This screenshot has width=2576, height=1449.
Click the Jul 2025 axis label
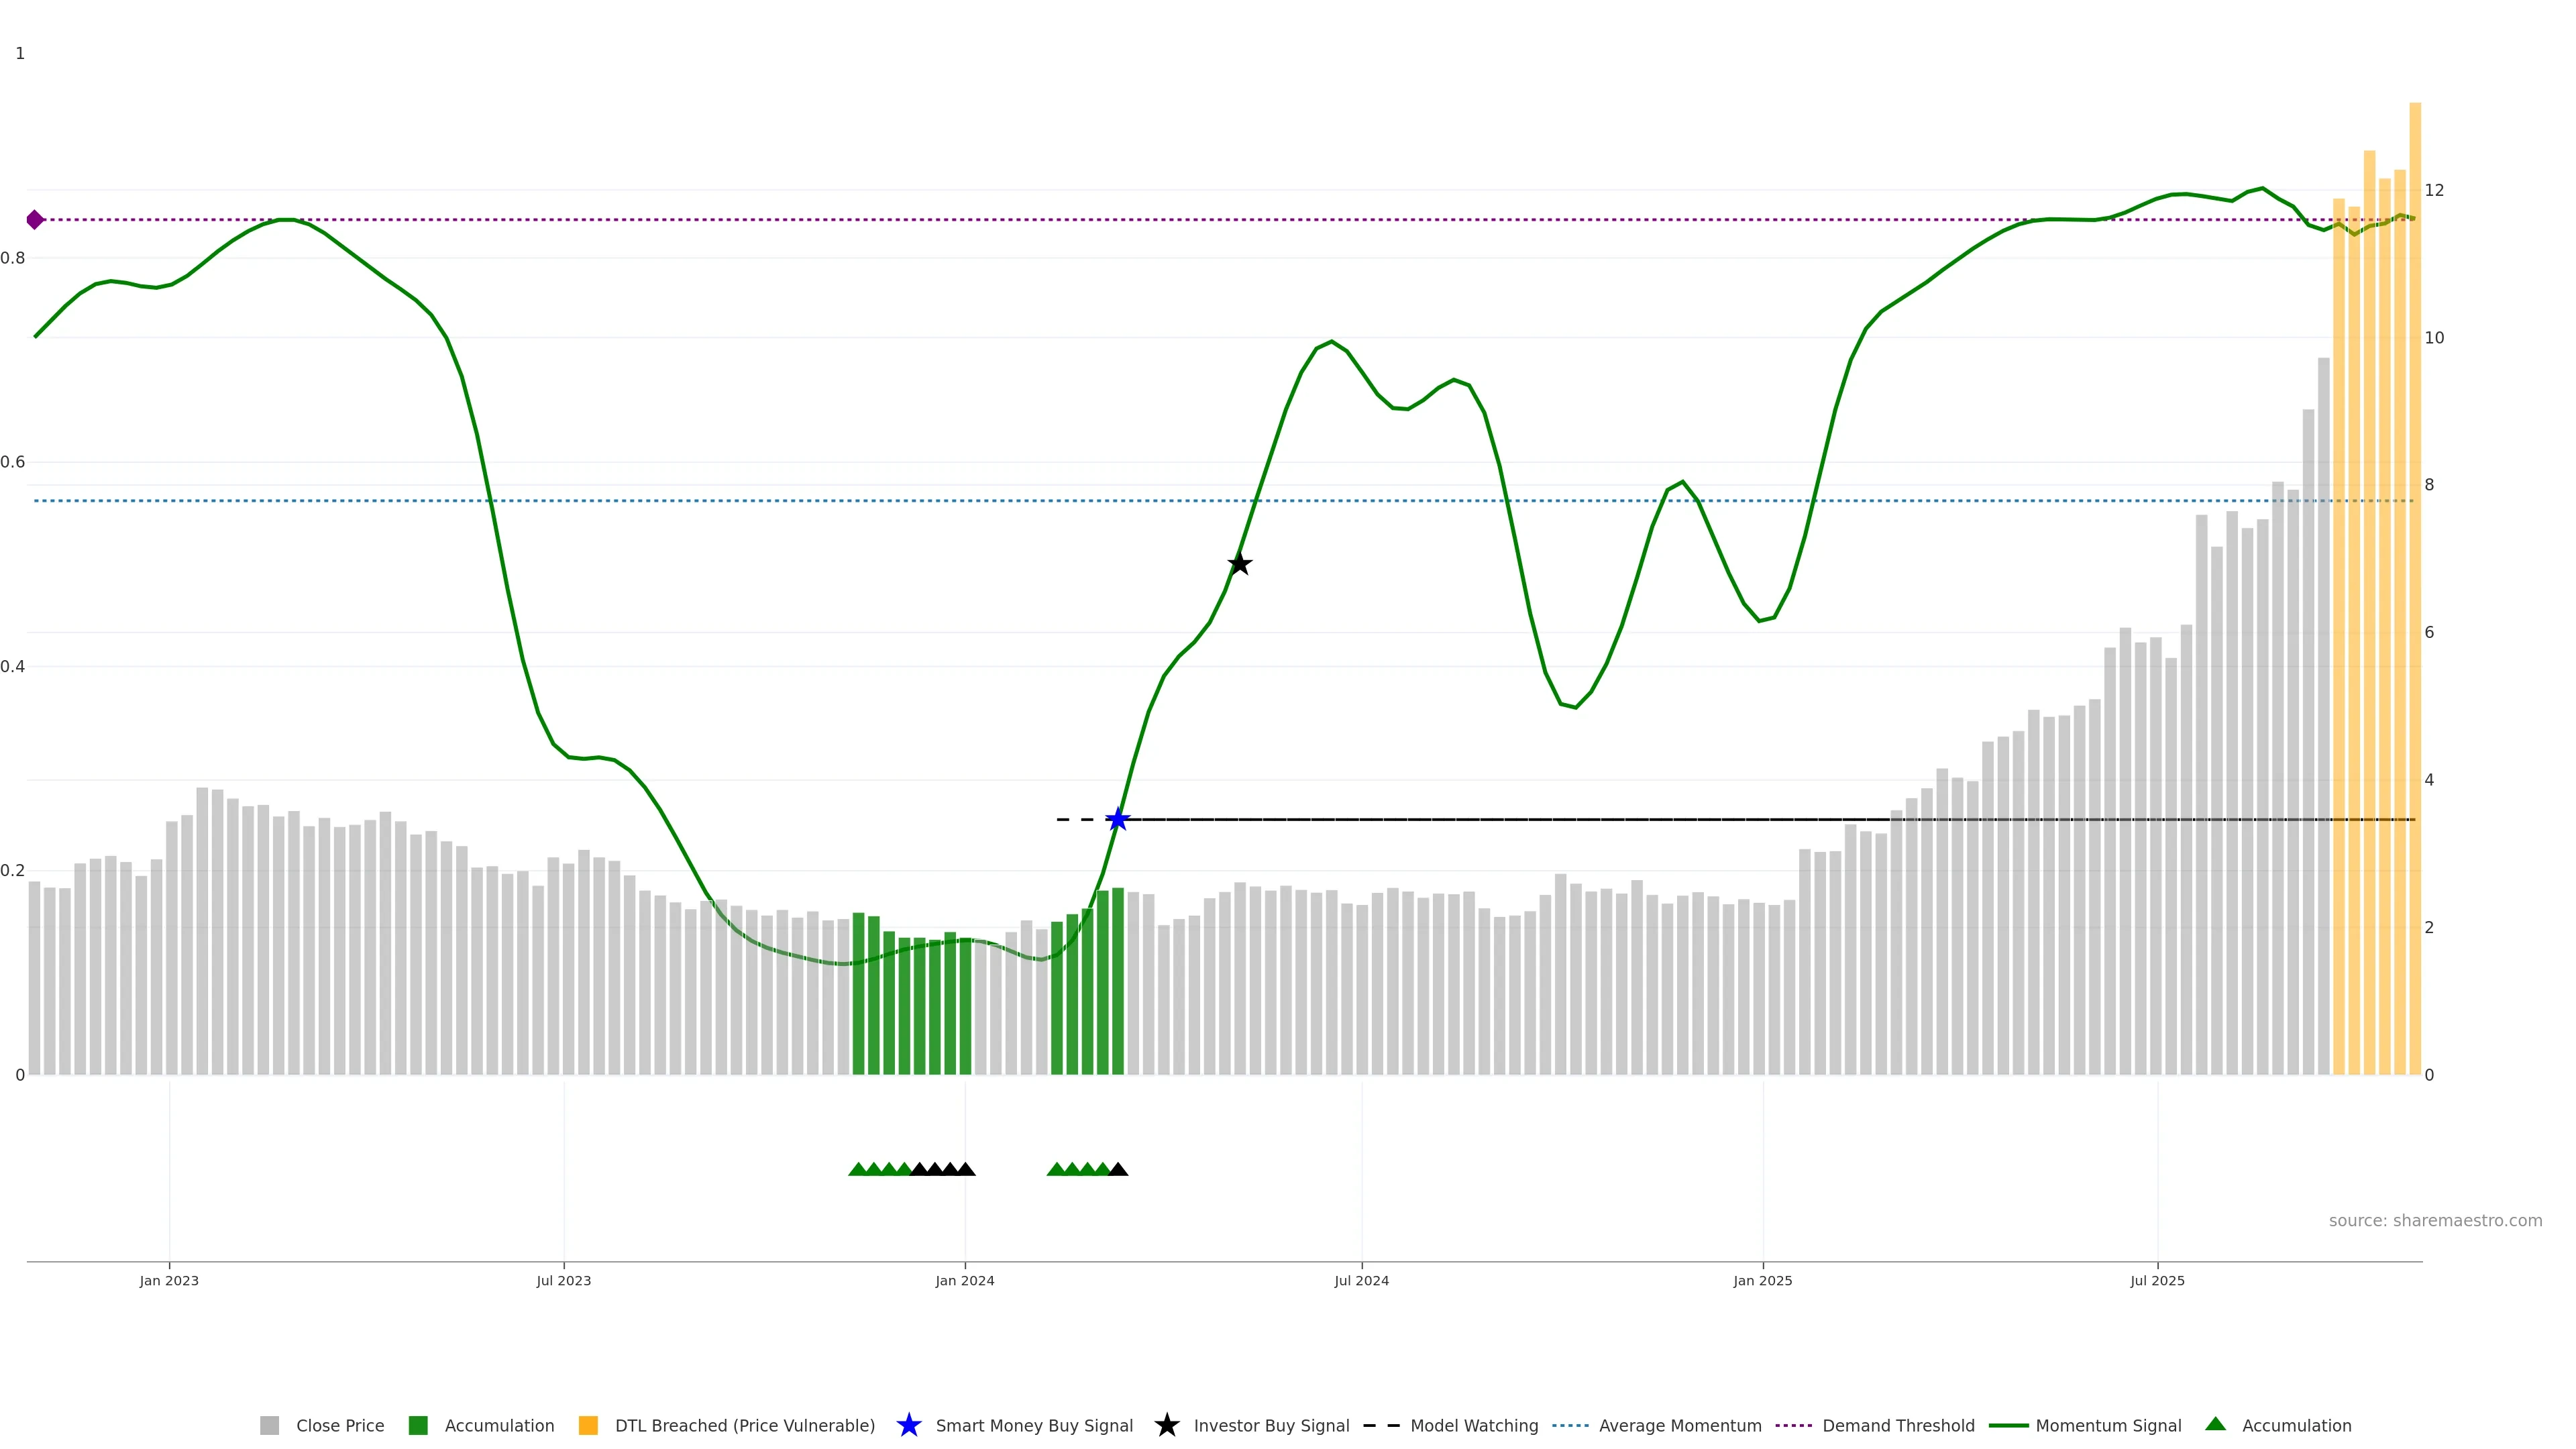click(x=2157, y=1281)
